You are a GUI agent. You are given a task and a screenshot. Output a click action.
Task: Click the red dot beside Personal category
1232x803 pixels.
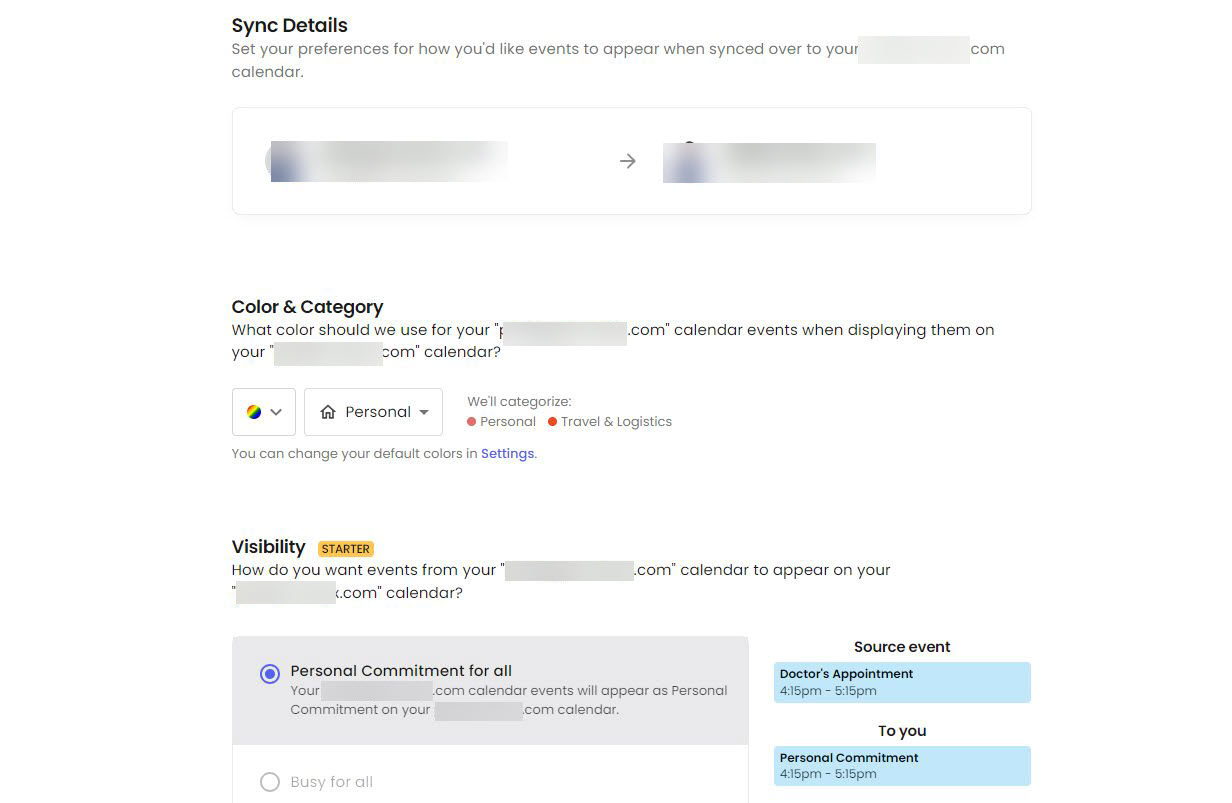(470, 421)
